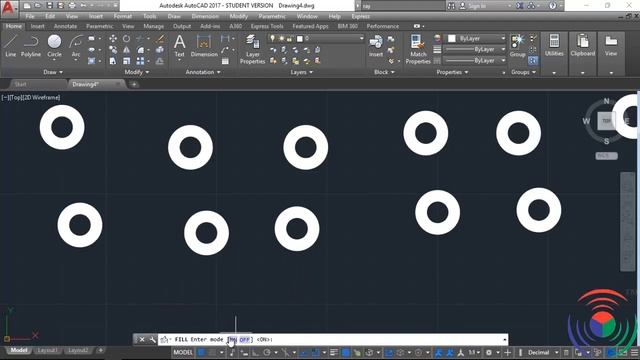Image resolution: width=640 pixels, height=360 pixels.
Task: Choose the ON option in FILL prompt
Action: click(232, 340)
